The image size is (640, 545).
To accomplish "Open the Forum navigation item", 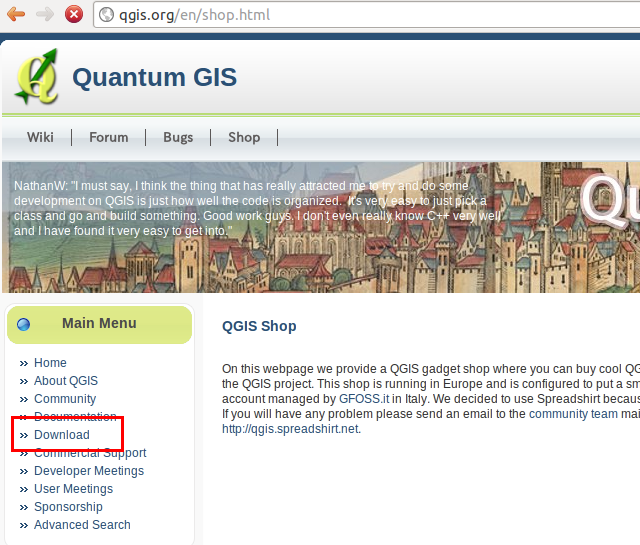I will click(x=109, y=137).
